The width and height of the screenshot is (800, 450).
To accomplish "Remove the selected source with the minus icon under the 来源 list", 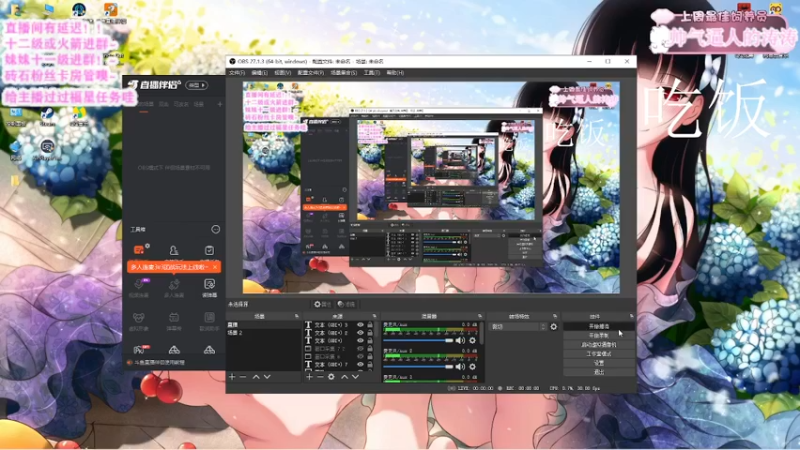I will point(320,377).
